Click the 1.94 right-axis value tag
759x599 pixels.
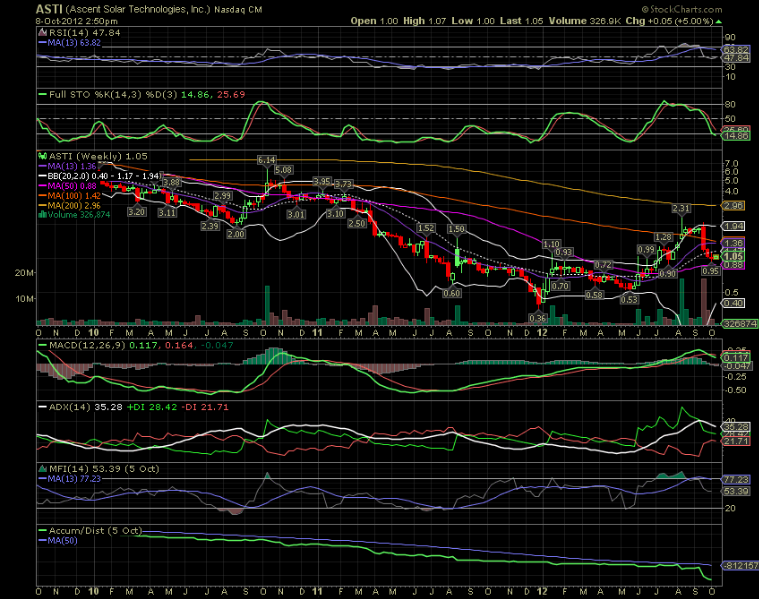coord(733,226)
